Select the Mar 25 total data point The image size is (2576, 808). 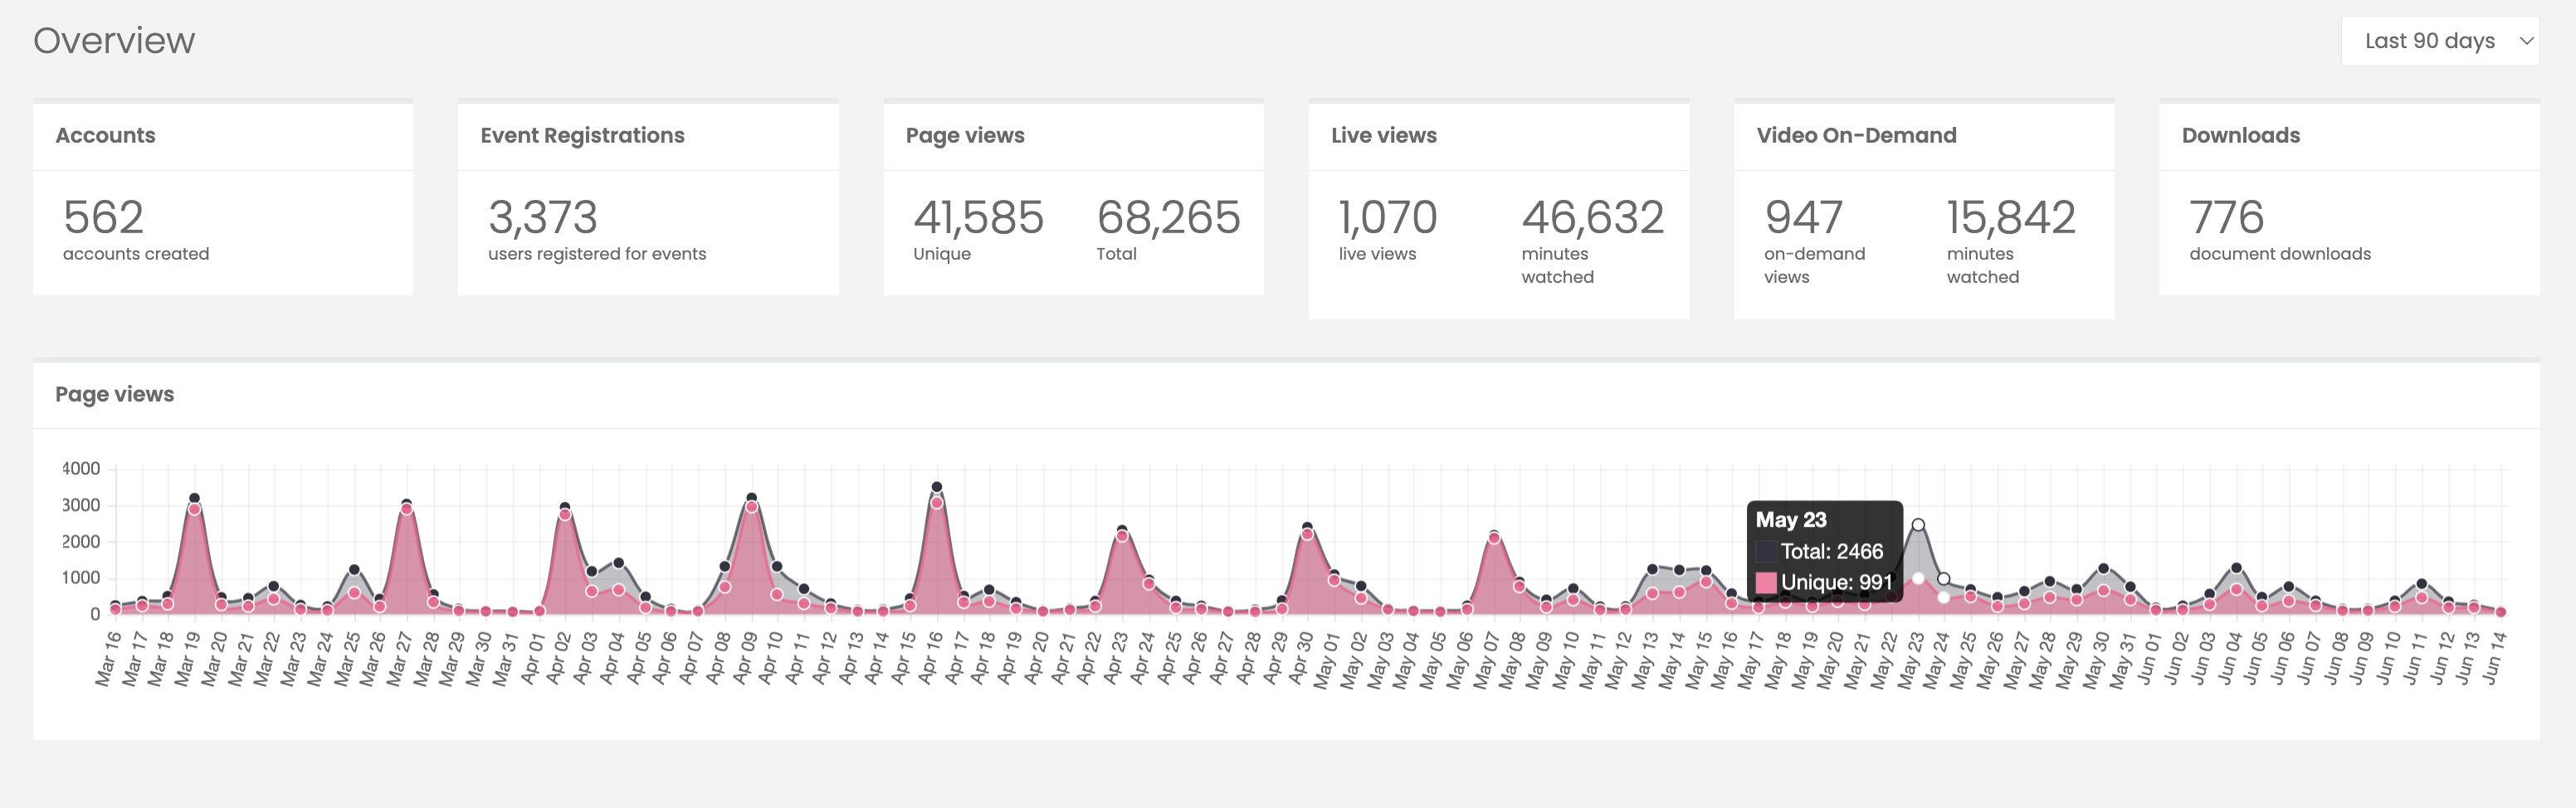point(353,570)
